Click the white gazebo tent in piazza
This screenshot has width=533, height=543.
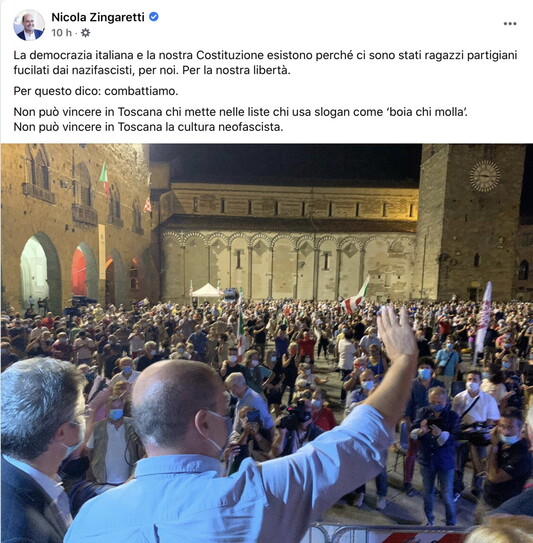click(x=207, y=291)
